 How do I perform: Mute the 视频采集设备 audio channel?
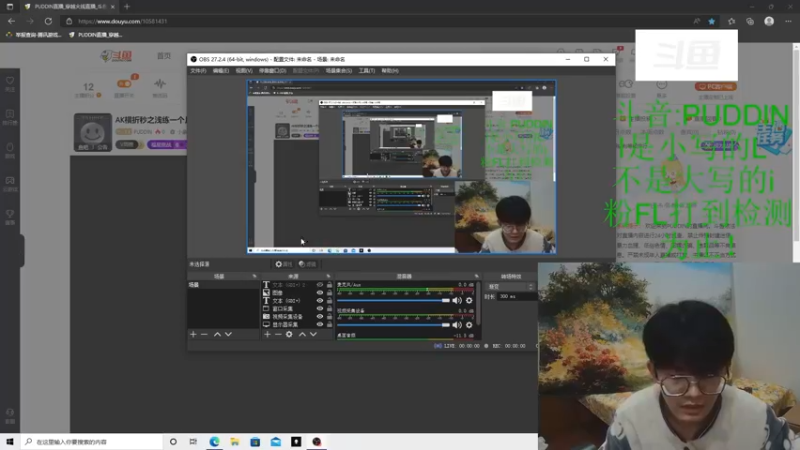click(457, 325)
